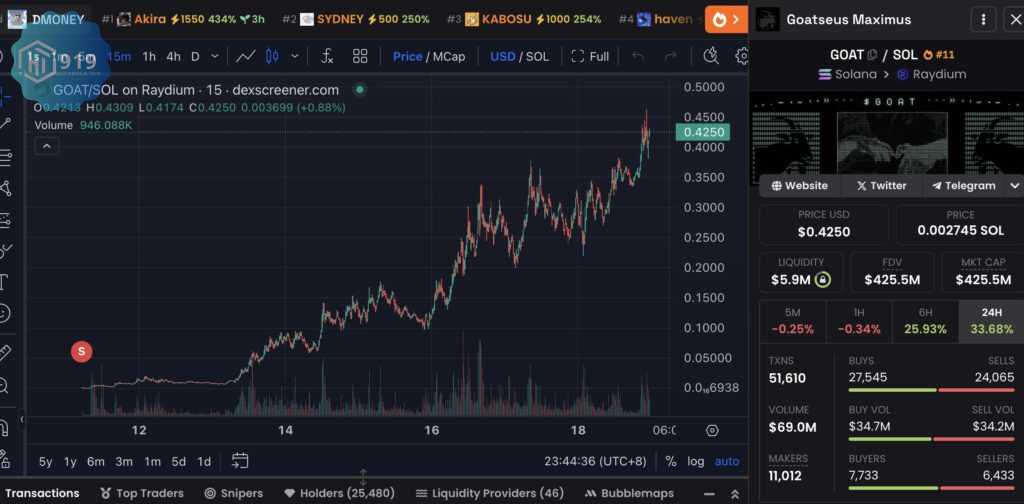The height and width of the screenshot is (504, 1024).
Task: Toggle log scale mode
Action: pyautogui.click(x=696, y=462)
